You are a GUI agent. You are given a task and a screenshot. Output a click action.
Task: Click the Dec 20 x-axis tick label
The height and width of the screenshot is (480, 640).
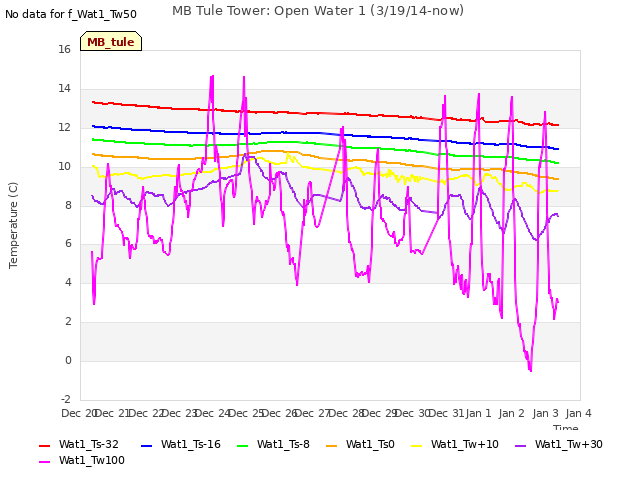pyautogui.click(x=78, y=413)
